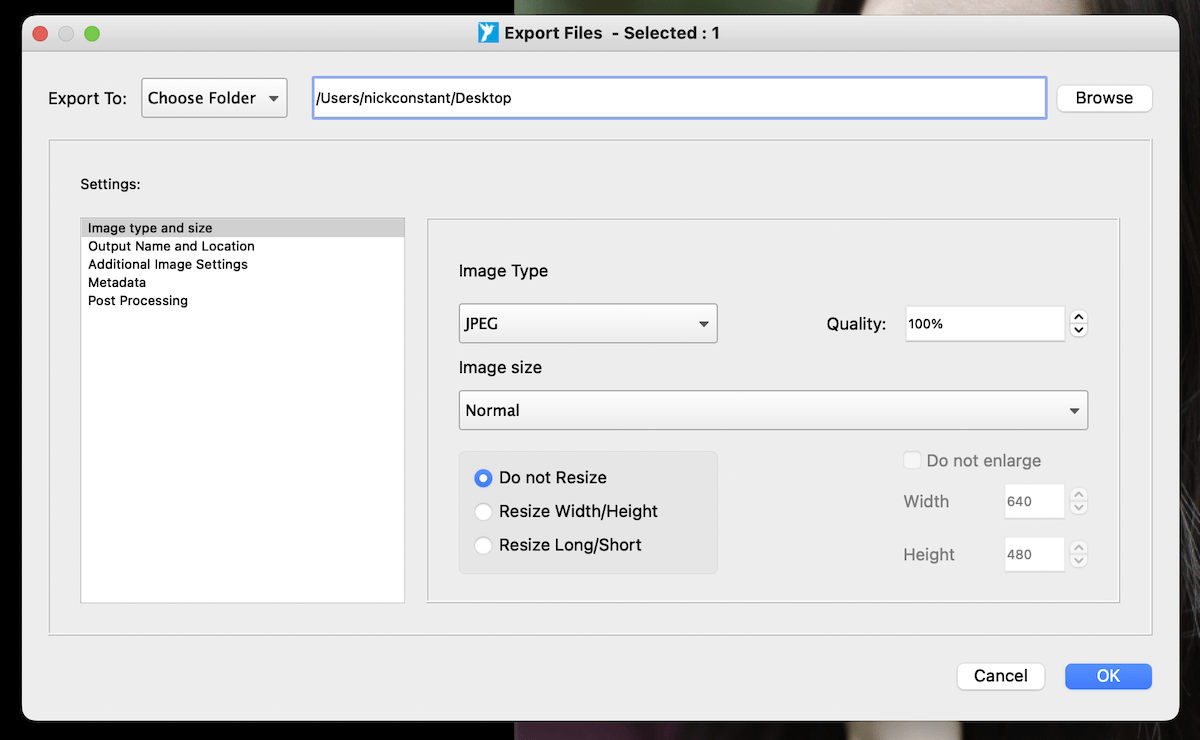Screen dimensions: 1200x740
Task: Select Additional Image Settings
Action: [166, 264]
